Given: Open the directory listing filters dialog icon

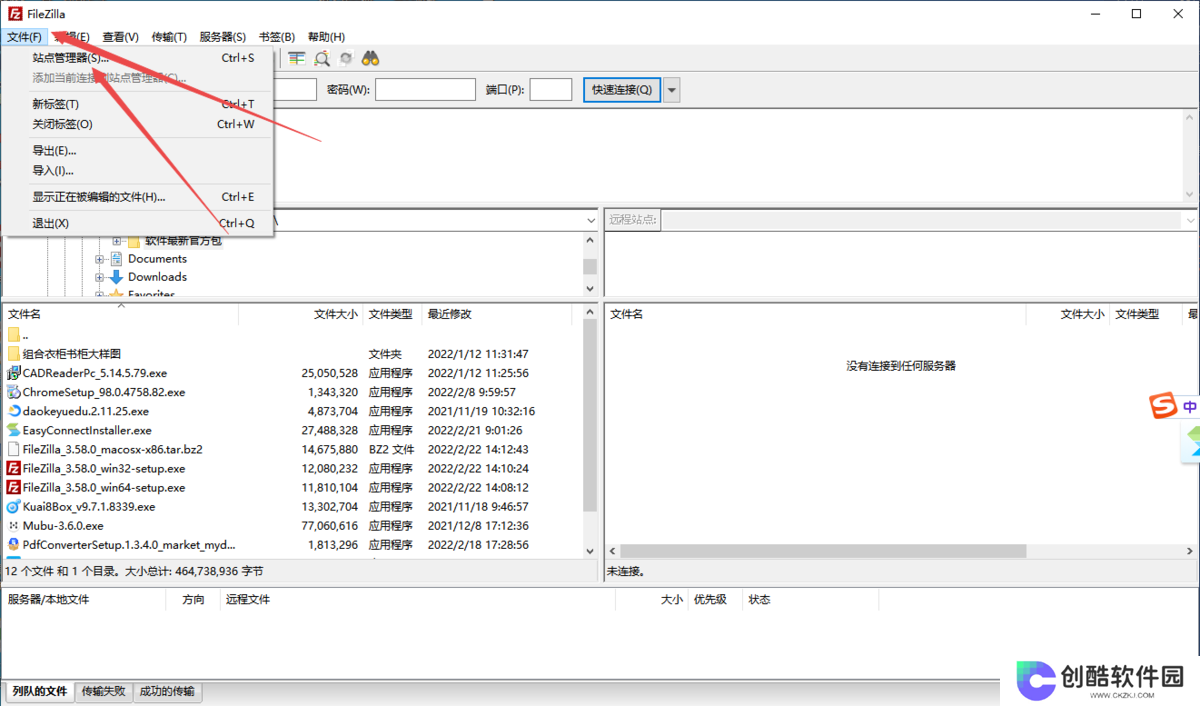Looking at the screenshot, I should click(x=297, y=59).
